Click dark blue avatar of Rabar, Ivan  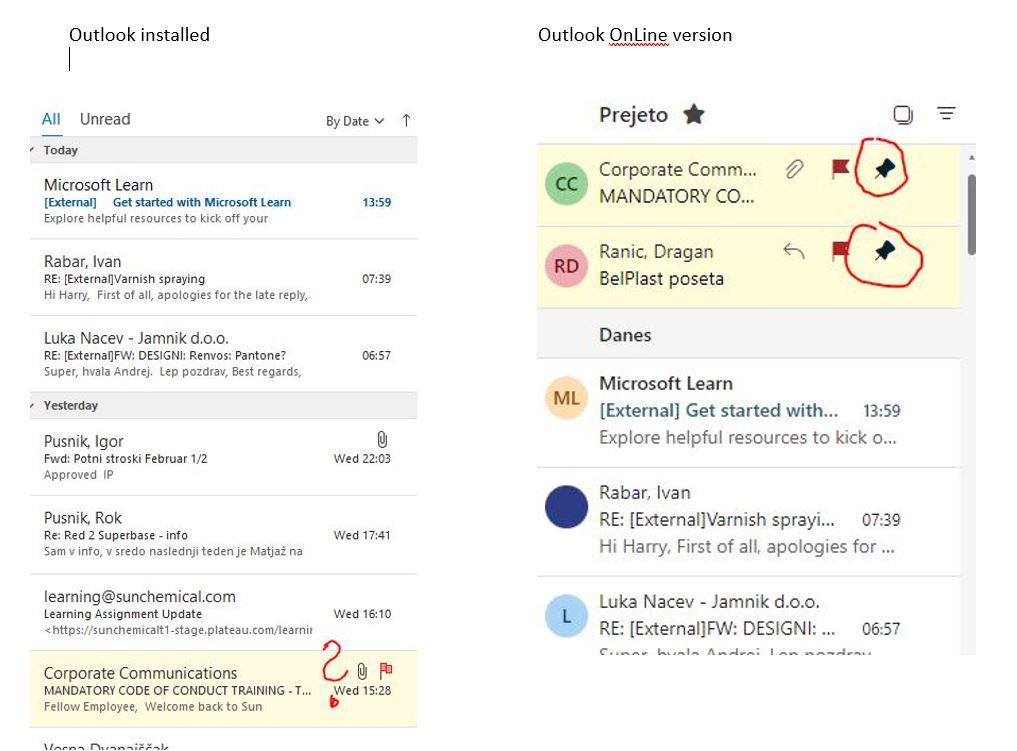566,507
